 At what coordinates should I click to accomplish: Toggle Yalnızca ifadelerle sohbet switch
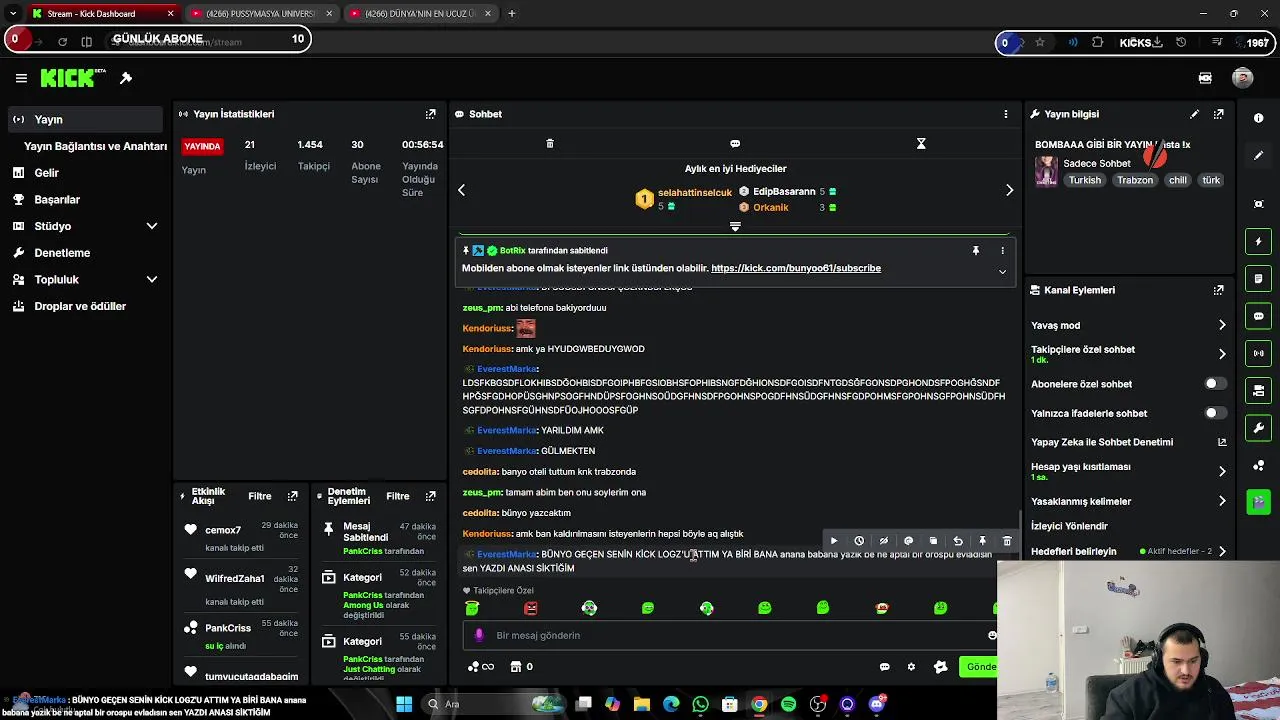(x=1215, y=413)
